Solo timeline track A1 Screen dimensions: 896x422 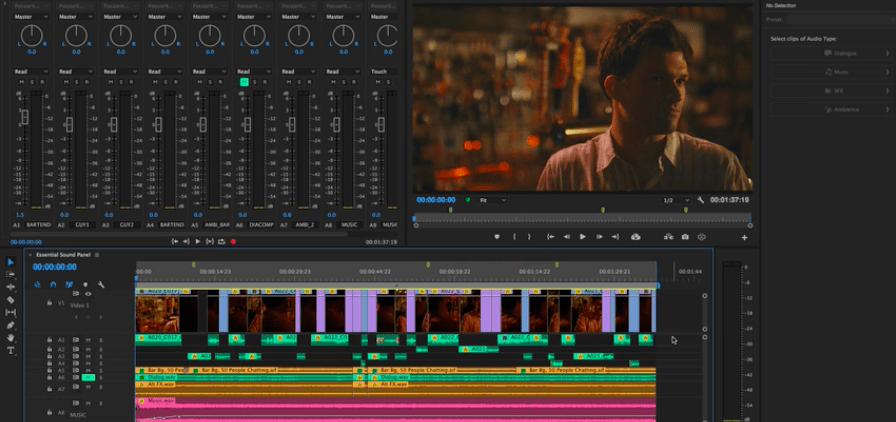101,340
